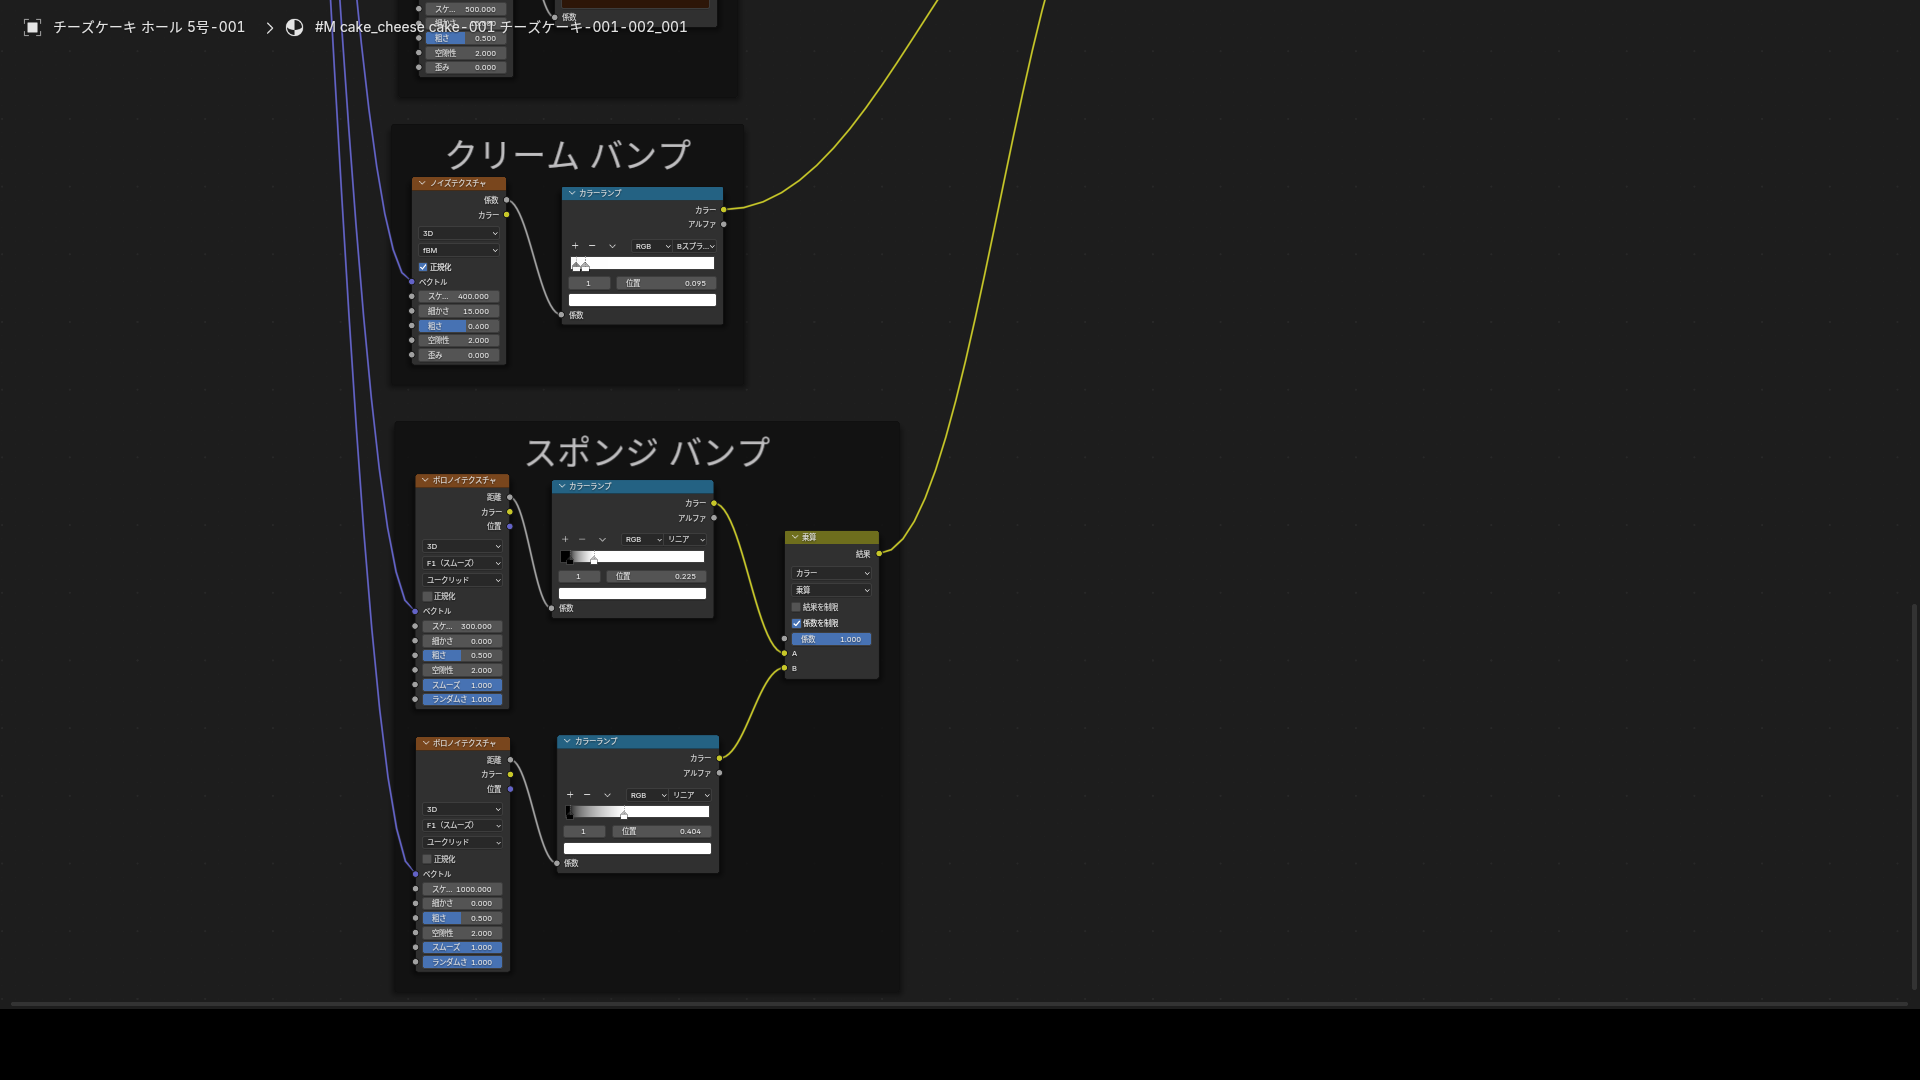Click the white stop handle in the 0.225 ramp
1920x1080 pixels.
(x=594, y=560)
